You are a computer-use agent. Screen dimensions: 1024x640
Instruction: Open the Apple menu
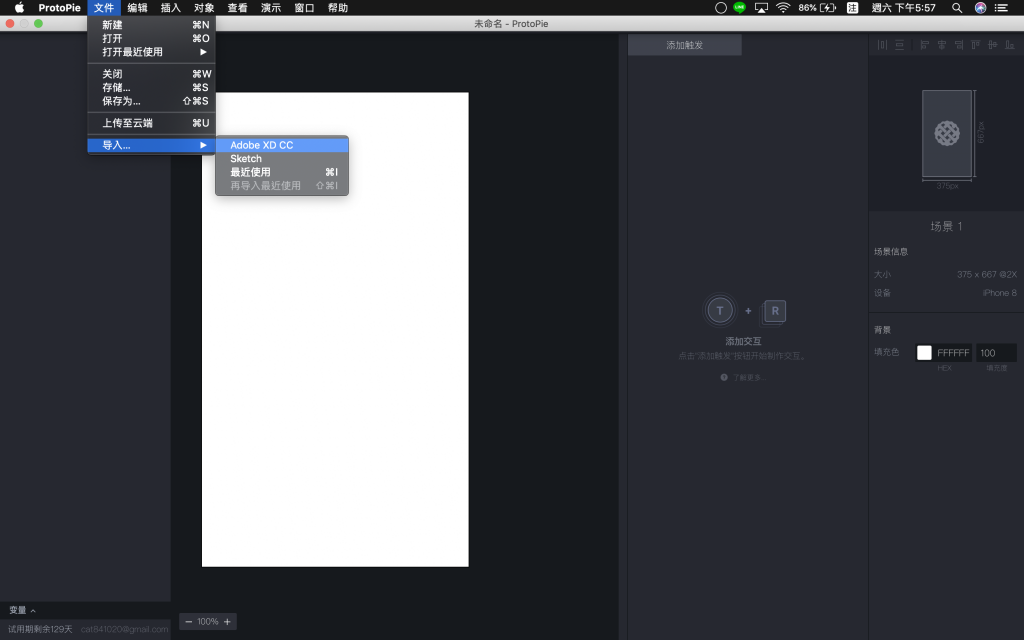click(x=20, y=8)
